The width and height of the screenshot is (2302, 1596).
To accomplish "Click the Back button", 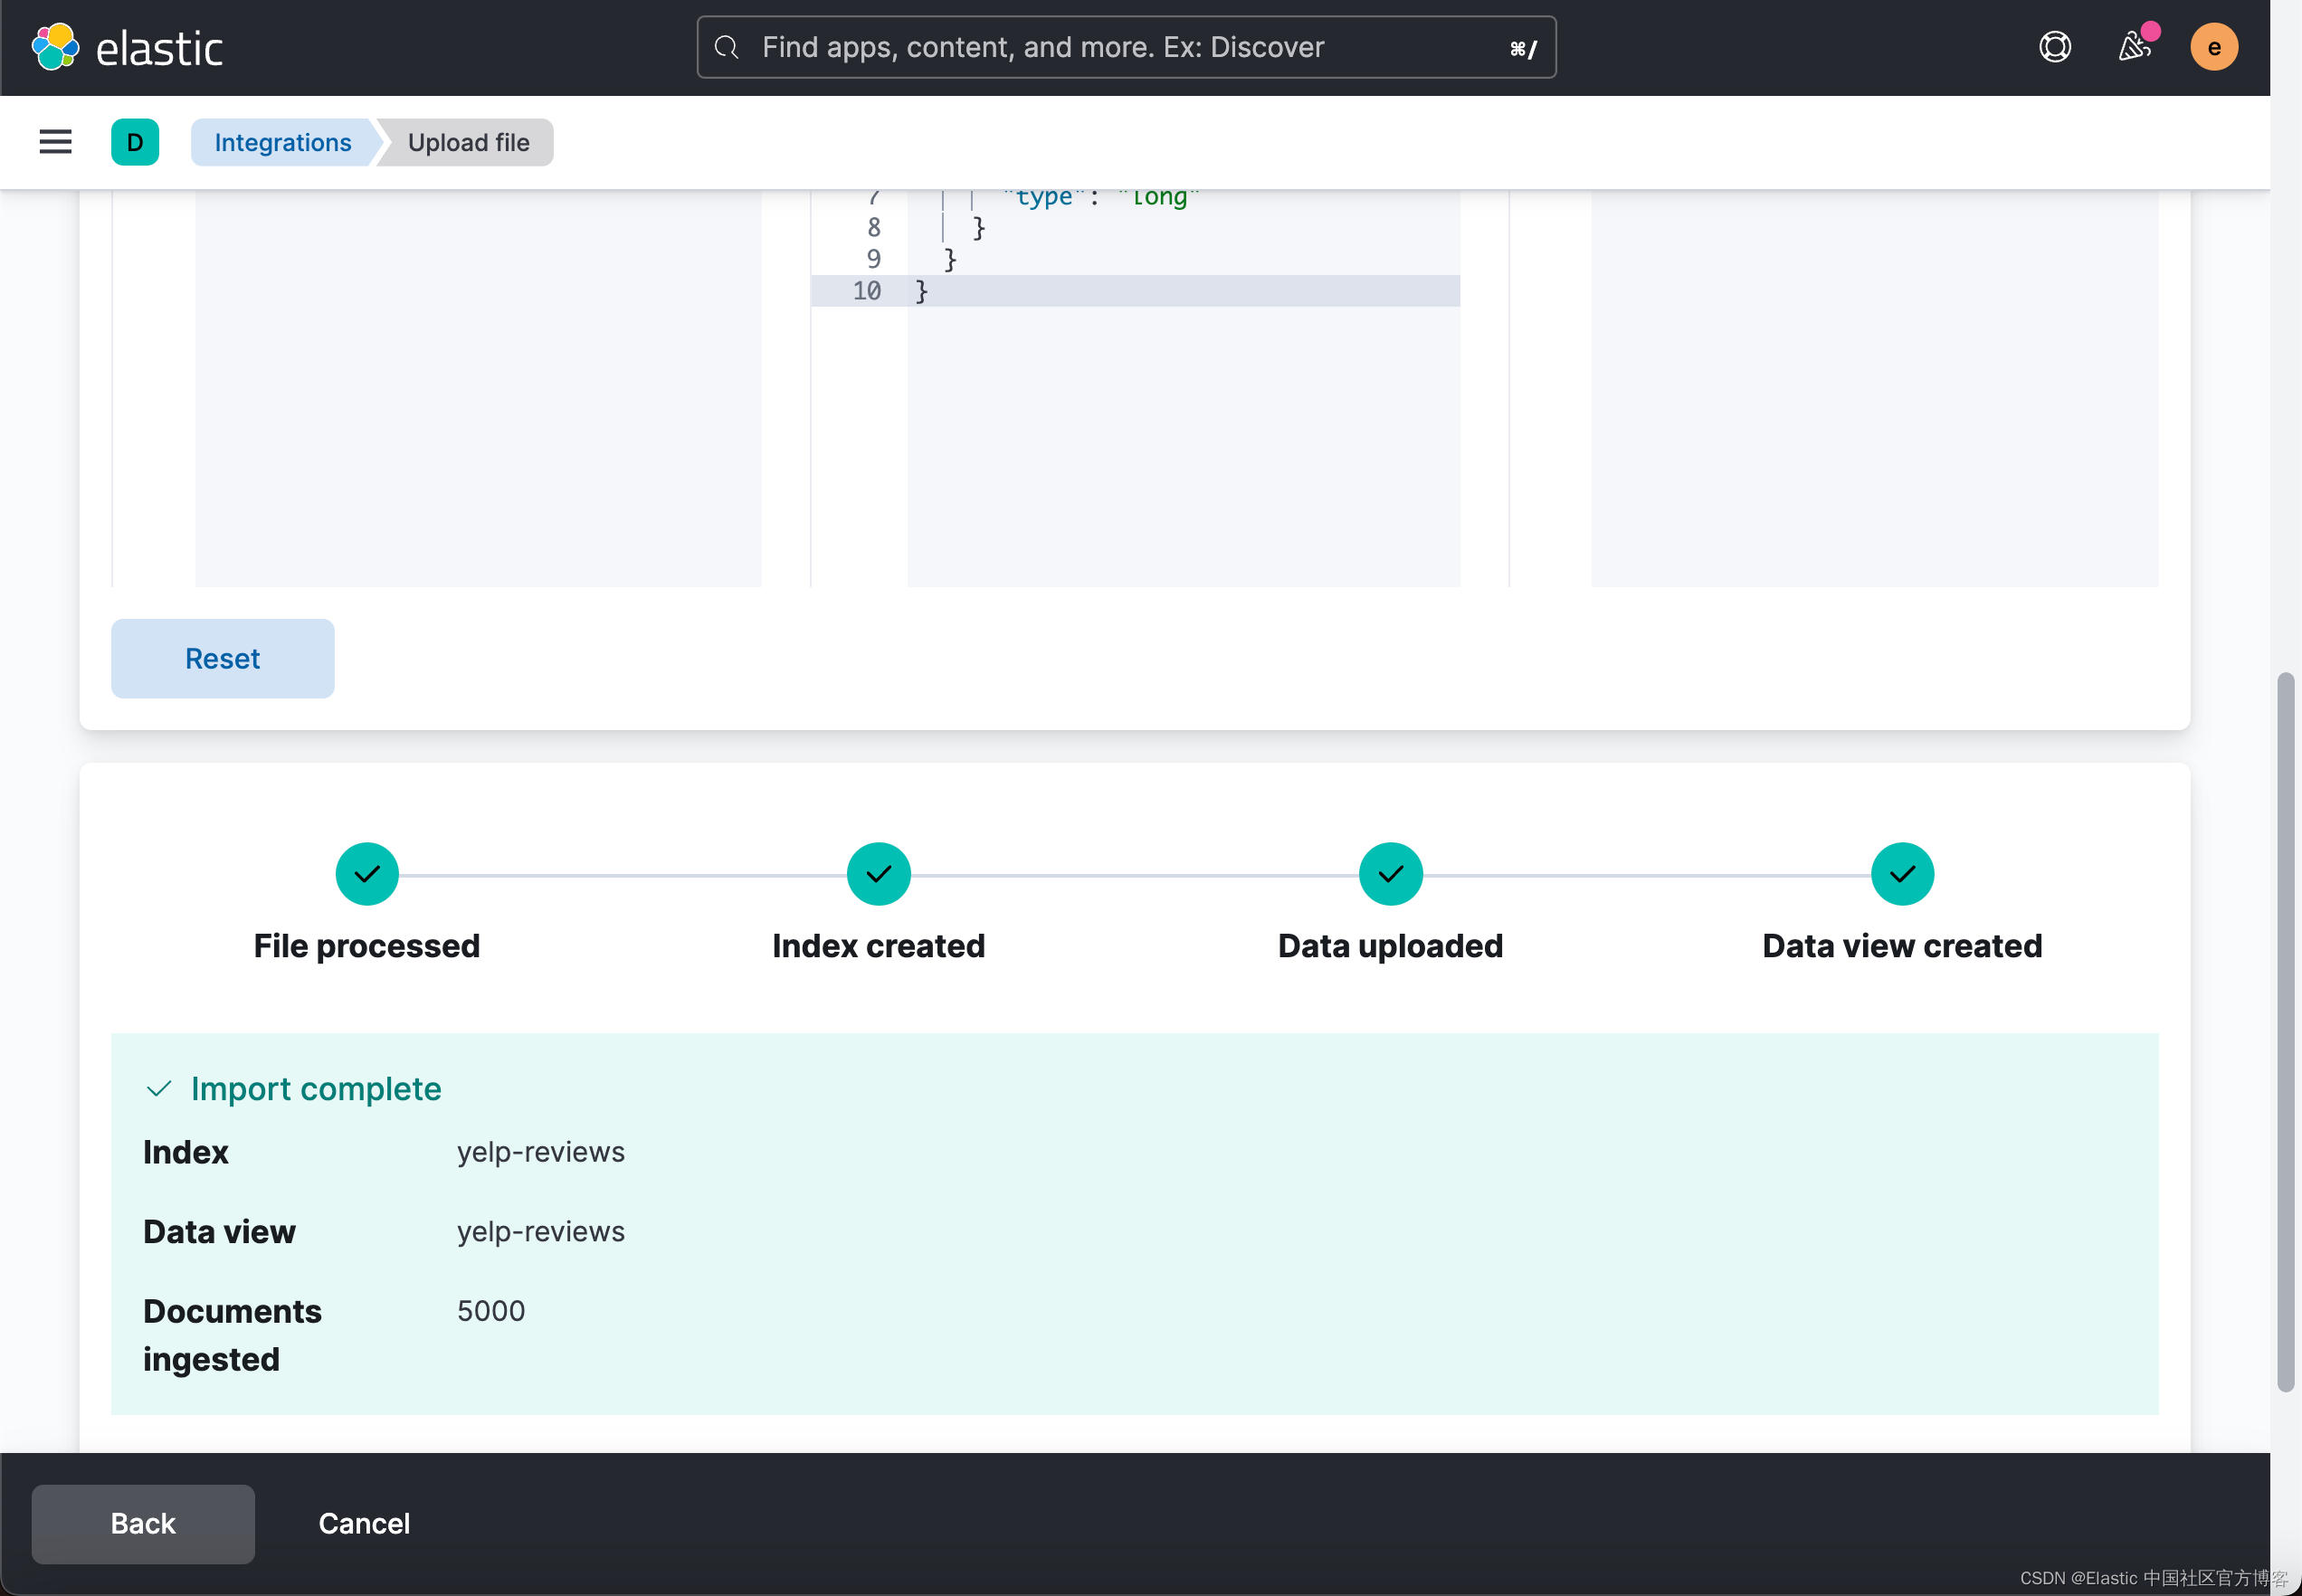I will pyautogui.click(x=142, y=1523).
